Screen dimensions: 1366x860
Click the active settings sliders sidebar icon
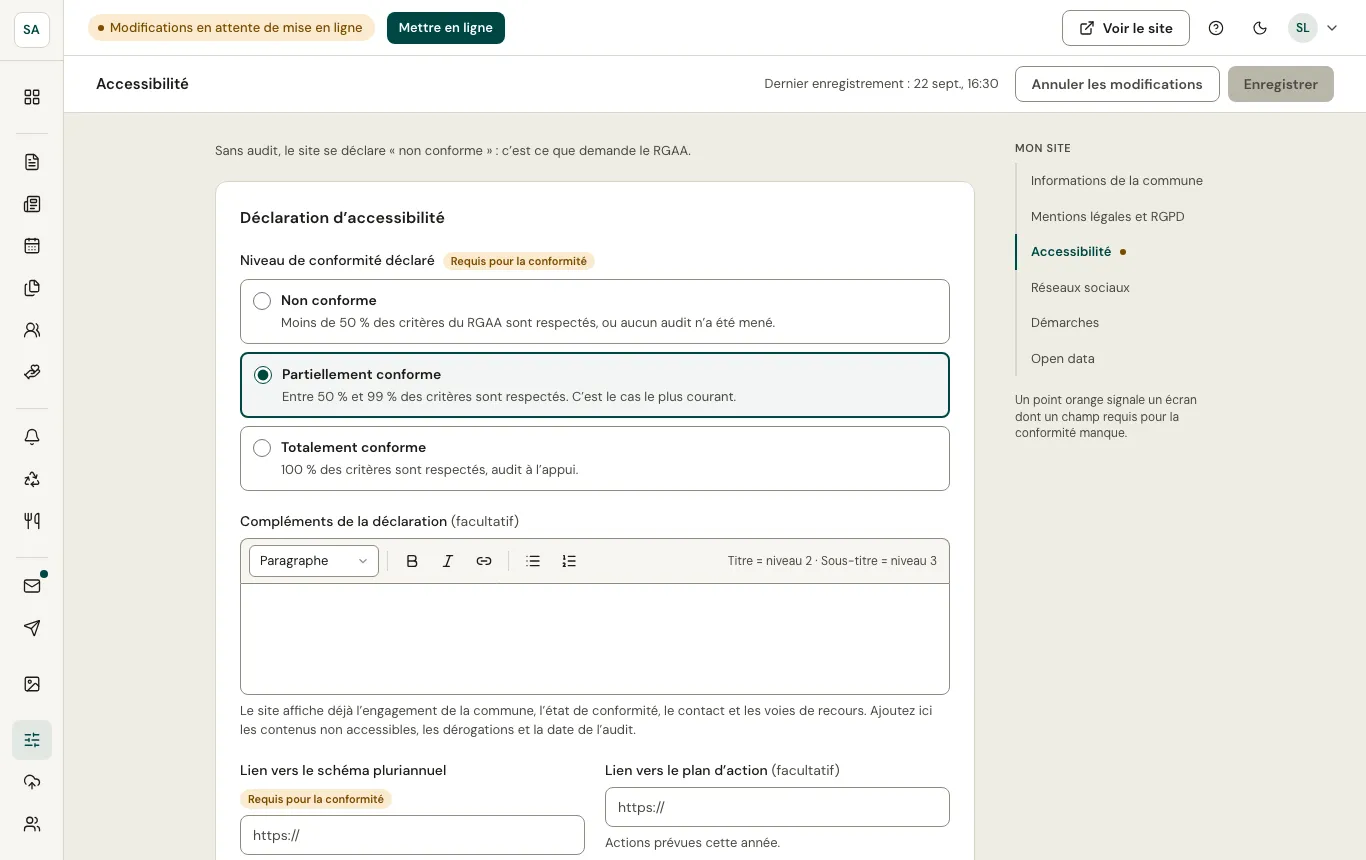click(x=32, y=740)
